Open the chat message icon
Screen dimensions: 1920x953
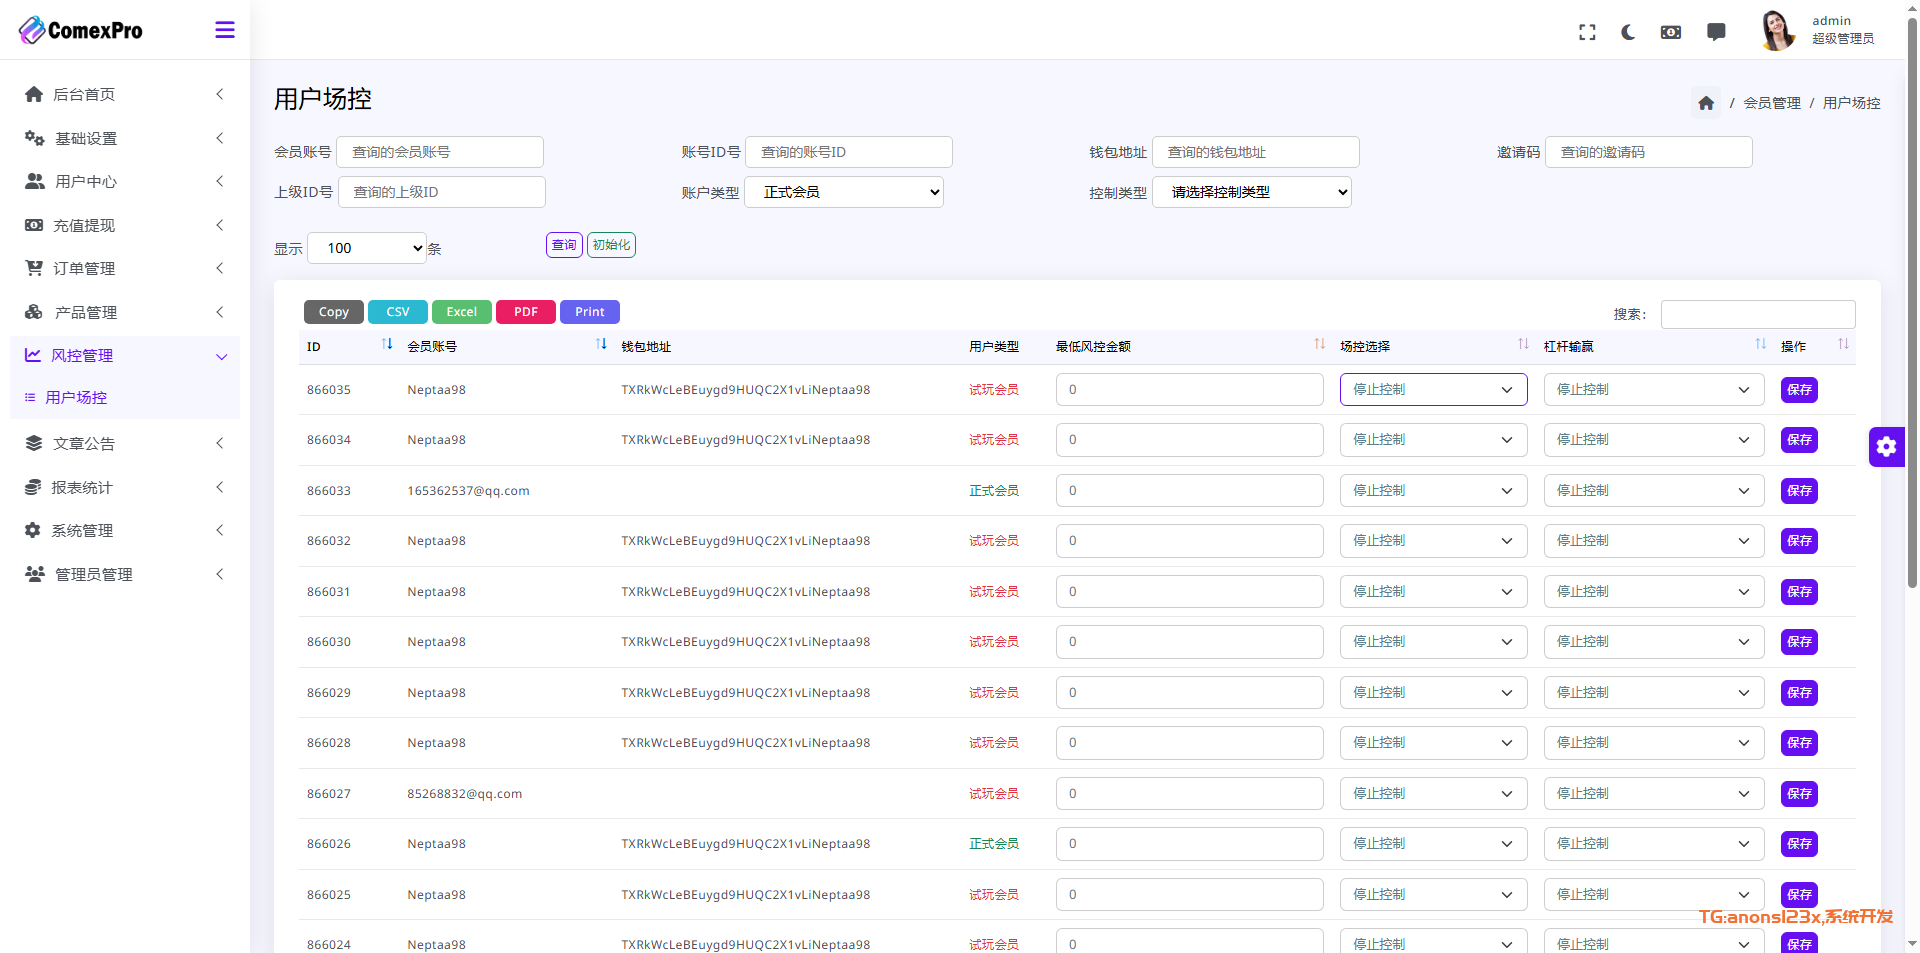pyautogui.click(x=1716, y=32)
